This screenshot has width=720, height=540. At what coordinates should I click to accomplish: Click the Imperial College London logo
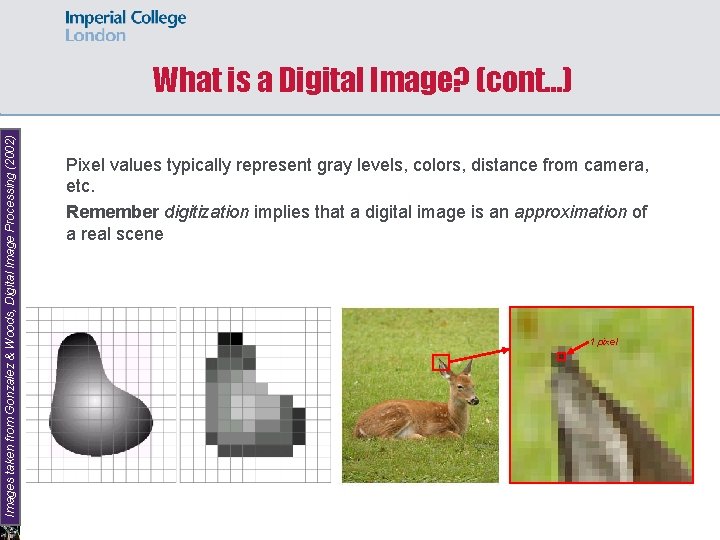[125, 26]
